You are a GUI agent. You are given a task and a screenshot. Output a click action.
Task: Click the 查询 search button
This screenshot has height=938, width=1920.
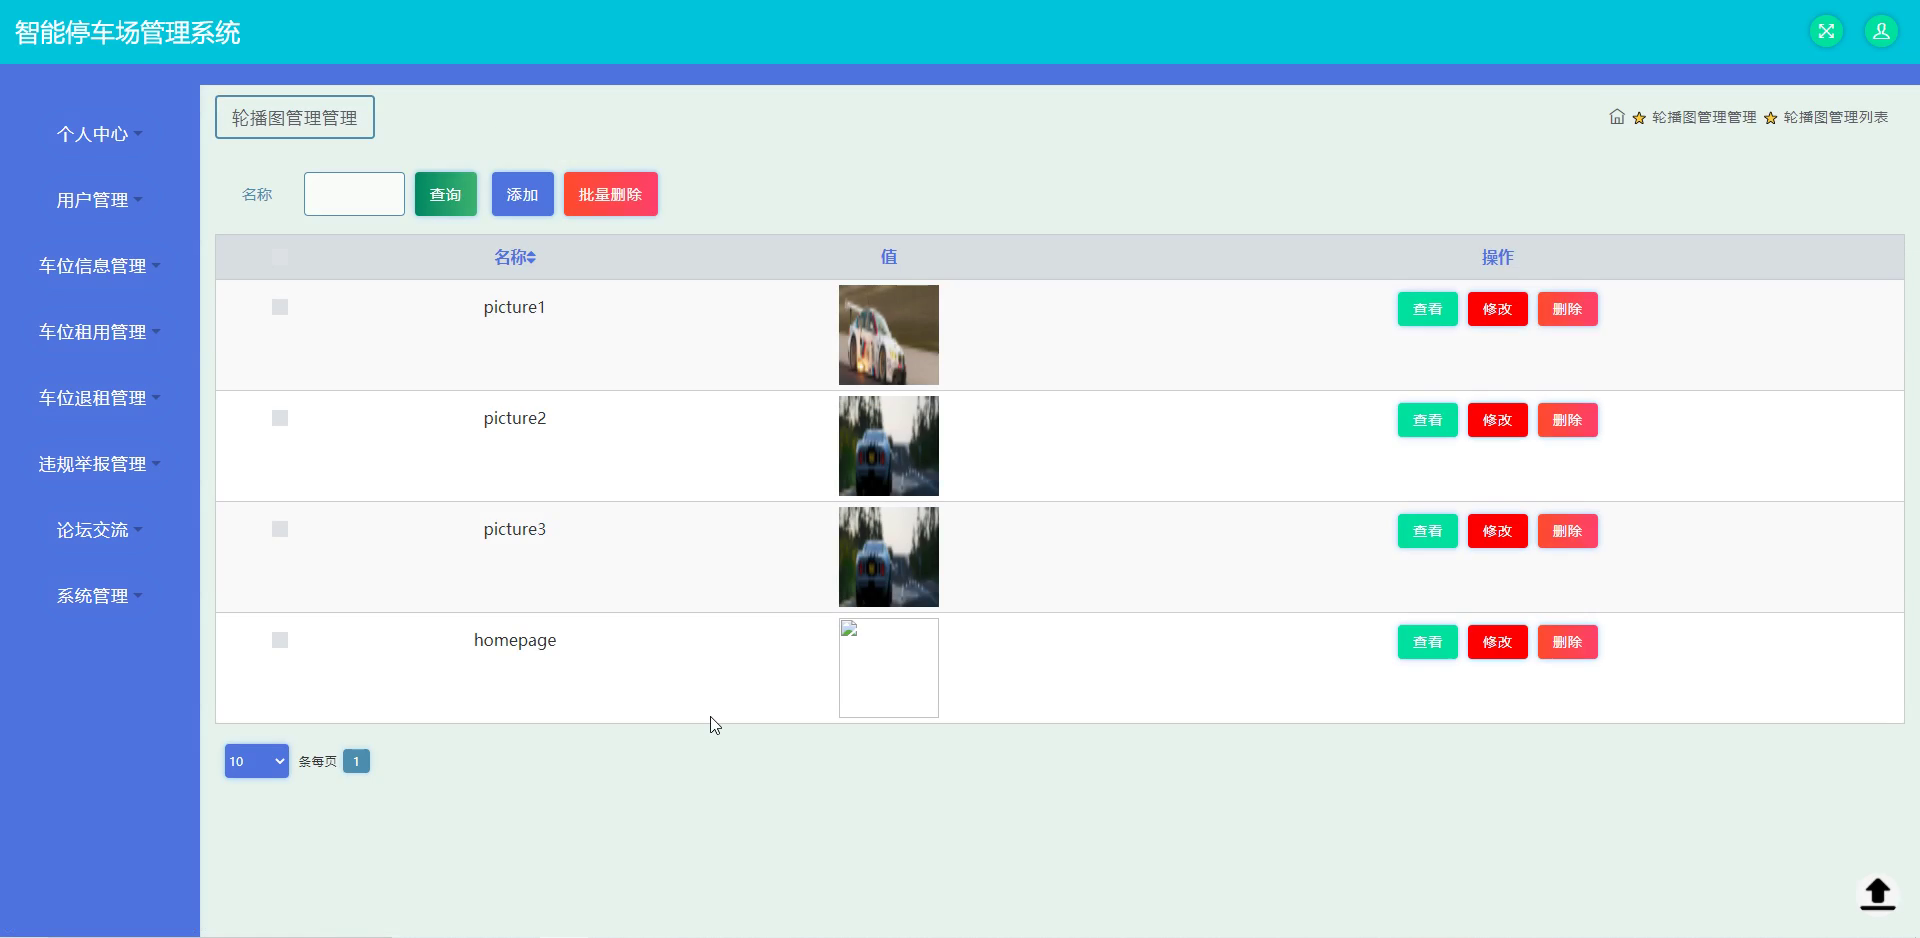446,194
